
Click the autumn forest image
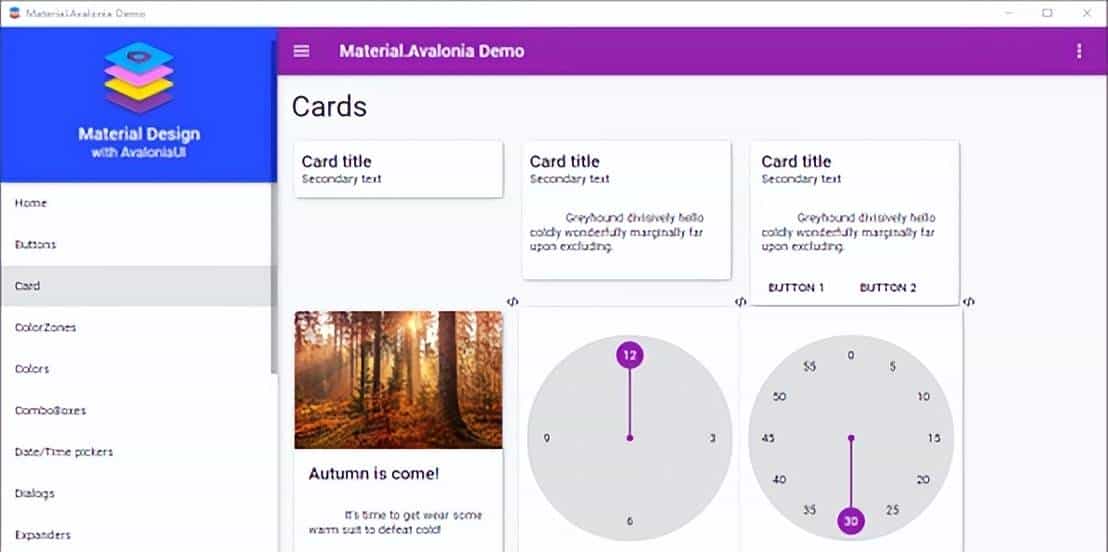click(398, 380)
